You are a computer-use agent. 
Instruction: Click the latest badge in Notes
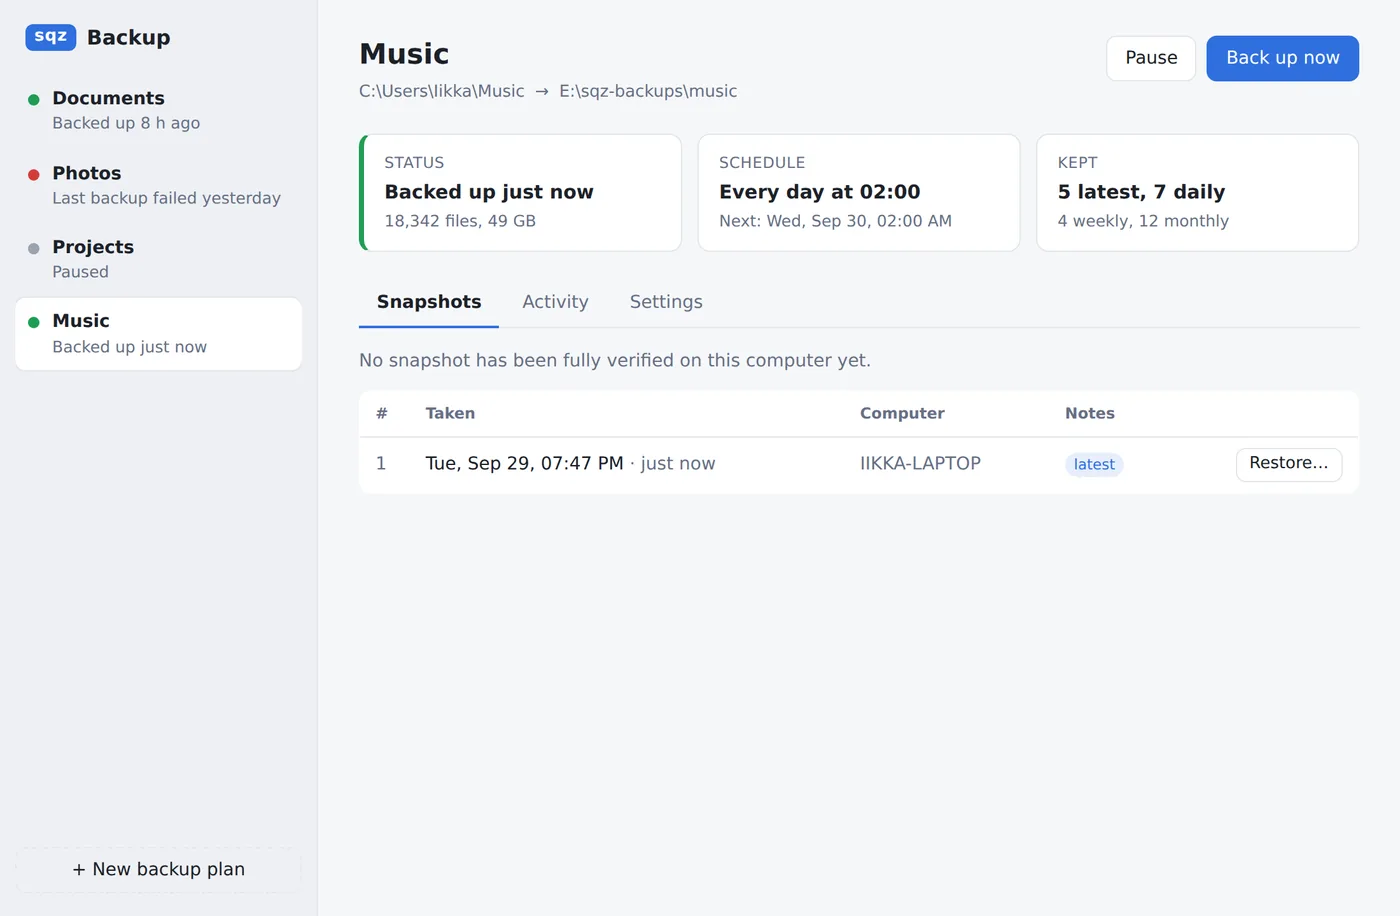coord(1094,464)
